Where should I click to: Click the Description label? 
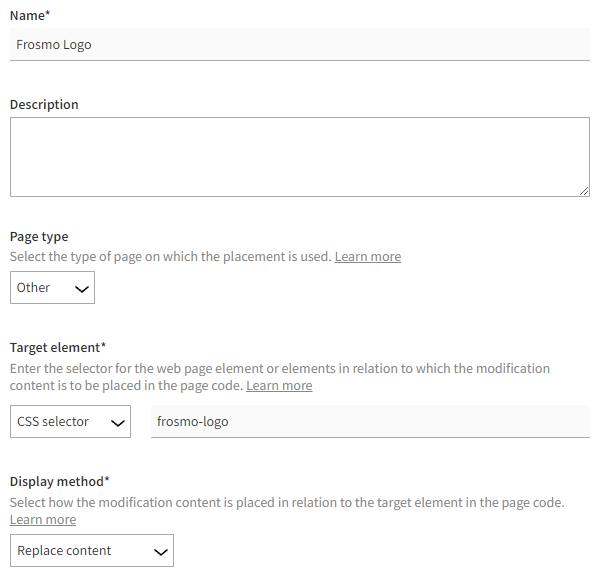click(x=44, y=104)
